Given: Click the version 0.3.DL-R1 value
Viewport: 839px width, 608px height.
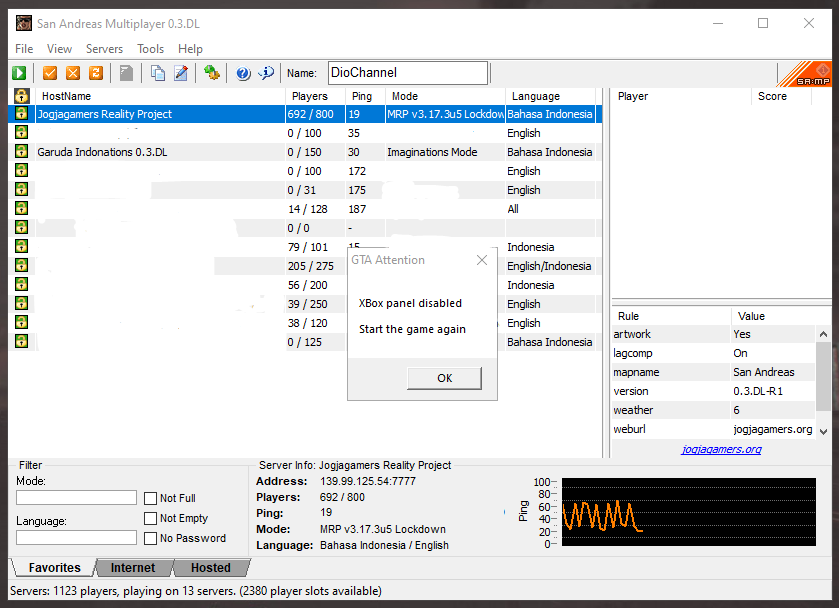Looking at the screenshot, I should tap(758, 391).
